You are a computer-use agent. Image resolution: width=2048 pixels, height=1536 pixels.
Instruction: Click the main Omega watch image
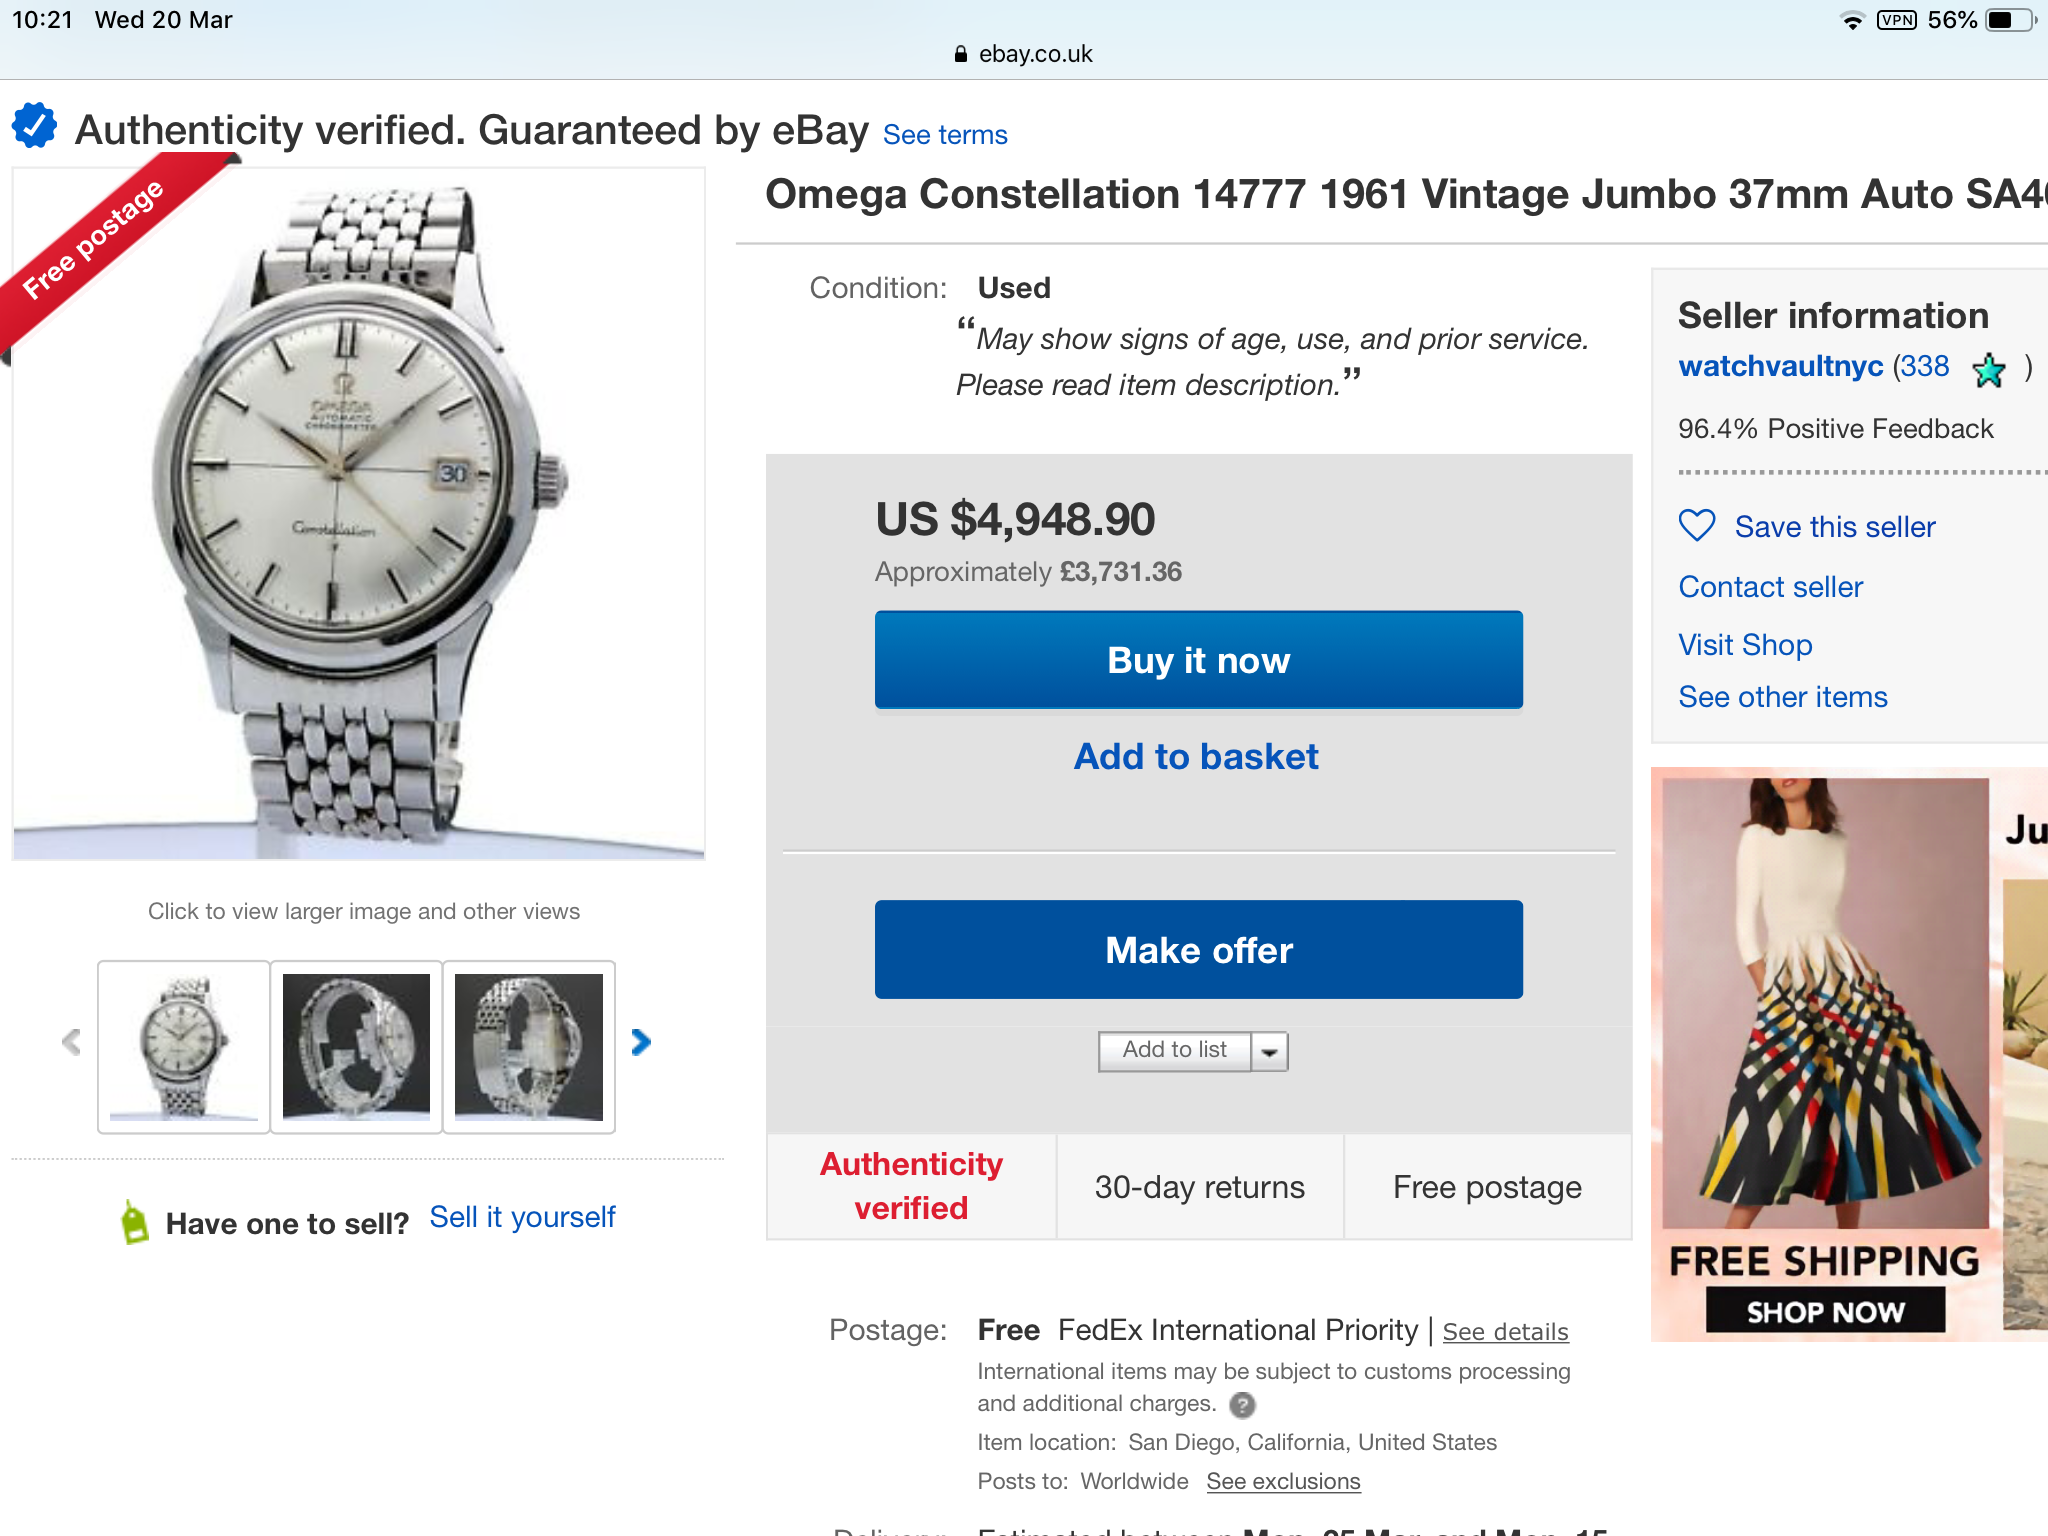[x=358, y=514]
